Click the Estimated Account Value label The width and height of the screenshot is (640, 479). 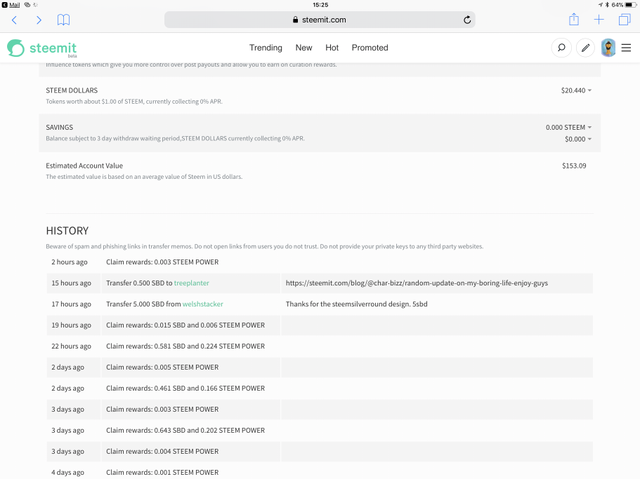[x=84, y=166]
